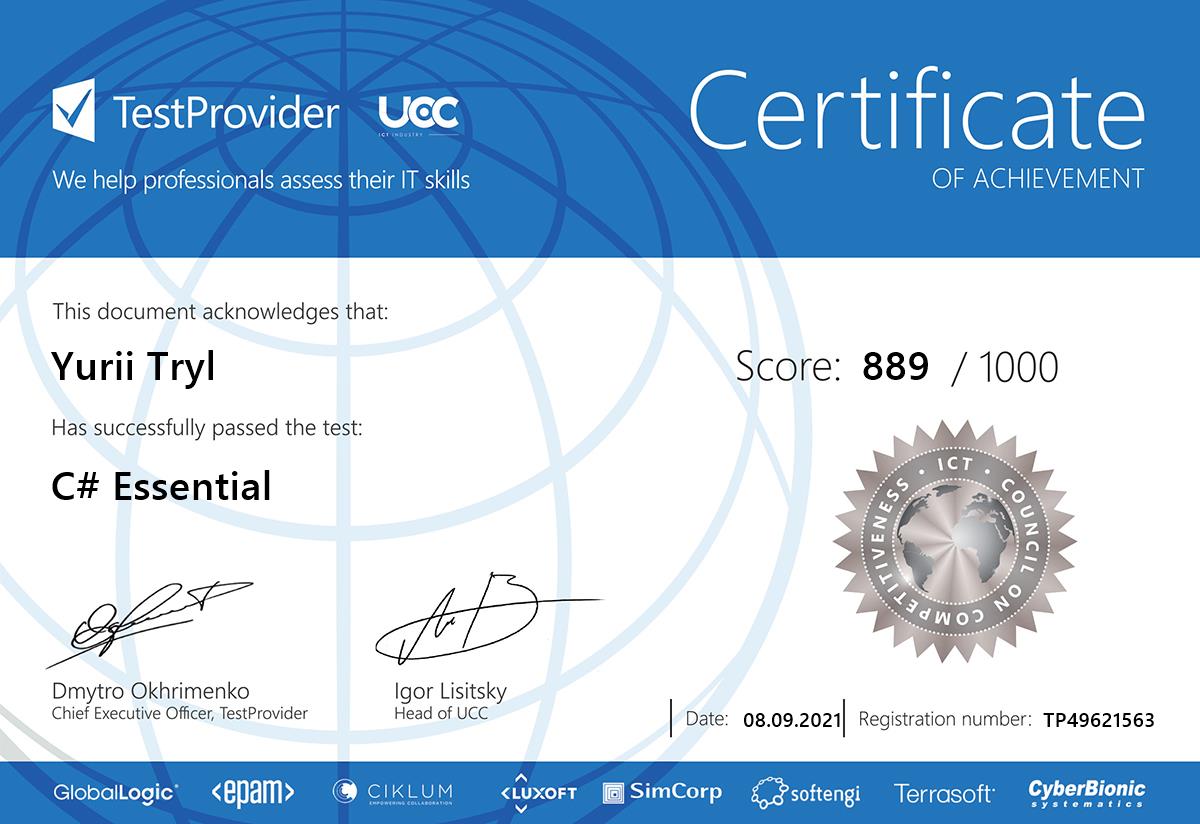The height and width of the screenshot is (824, 1200).
Task: Select the recipient name Yurii Tryl
Action: (x=133, y=366)
